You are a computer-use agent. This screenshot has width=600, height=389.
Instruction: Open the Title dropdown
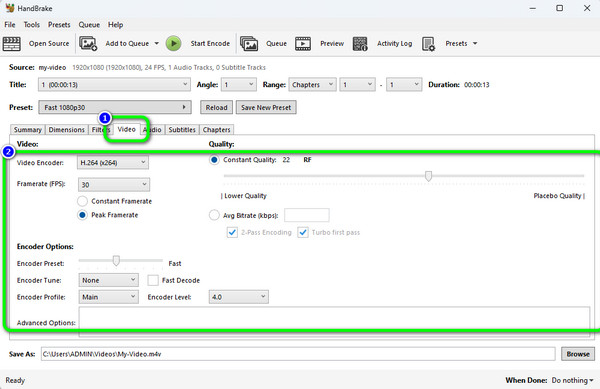pos(114,85)
